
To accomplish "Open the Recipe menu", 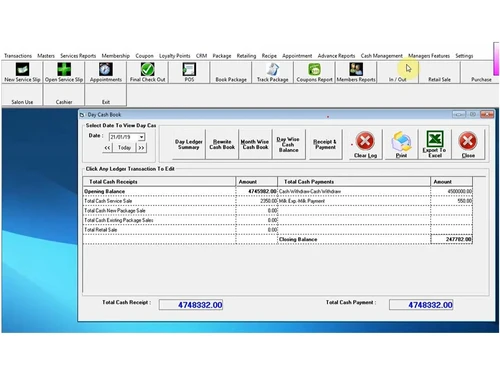I will [x=269, y=56].
